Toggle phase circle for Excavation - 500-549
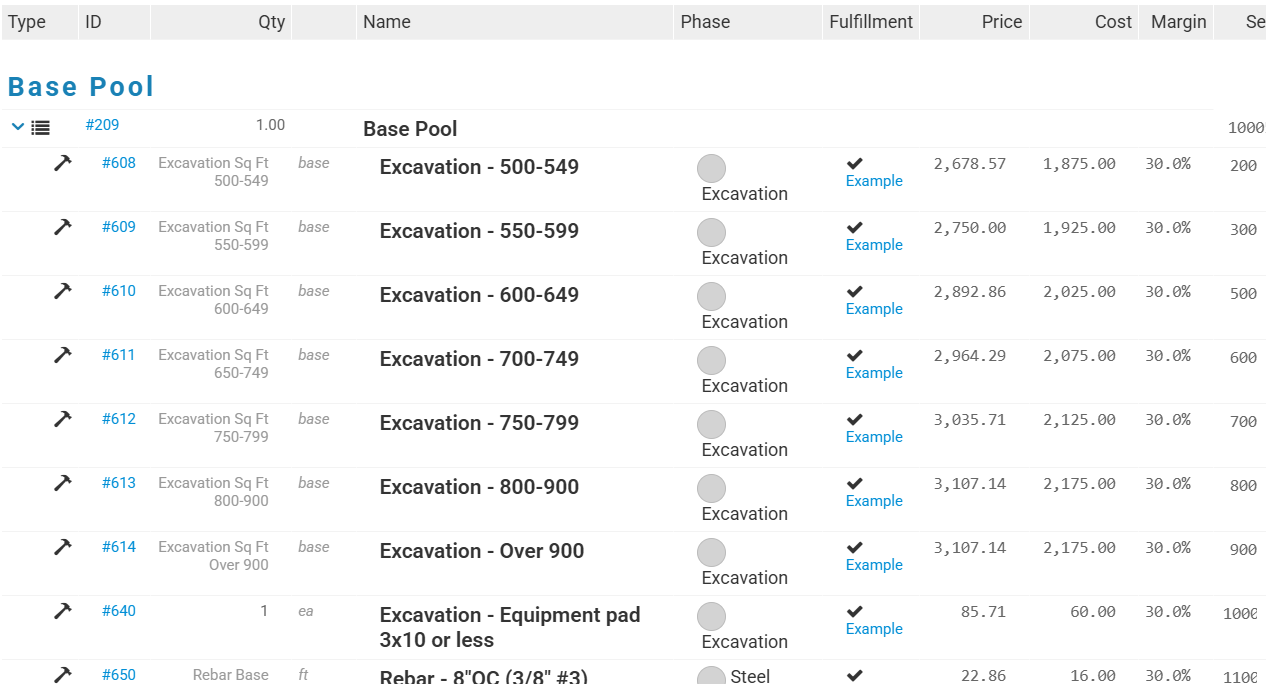Image resolution: width=1266 pixels, height=684 pixels. [711, 168]
